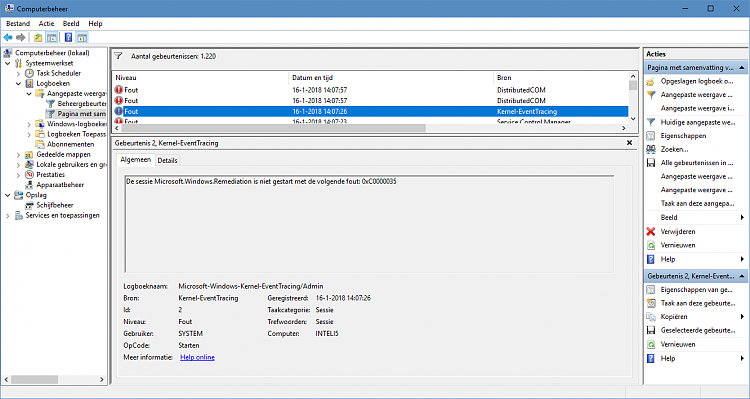Open the Actie menu
Viewport: 750px width, 399px height.
(46, 23)
